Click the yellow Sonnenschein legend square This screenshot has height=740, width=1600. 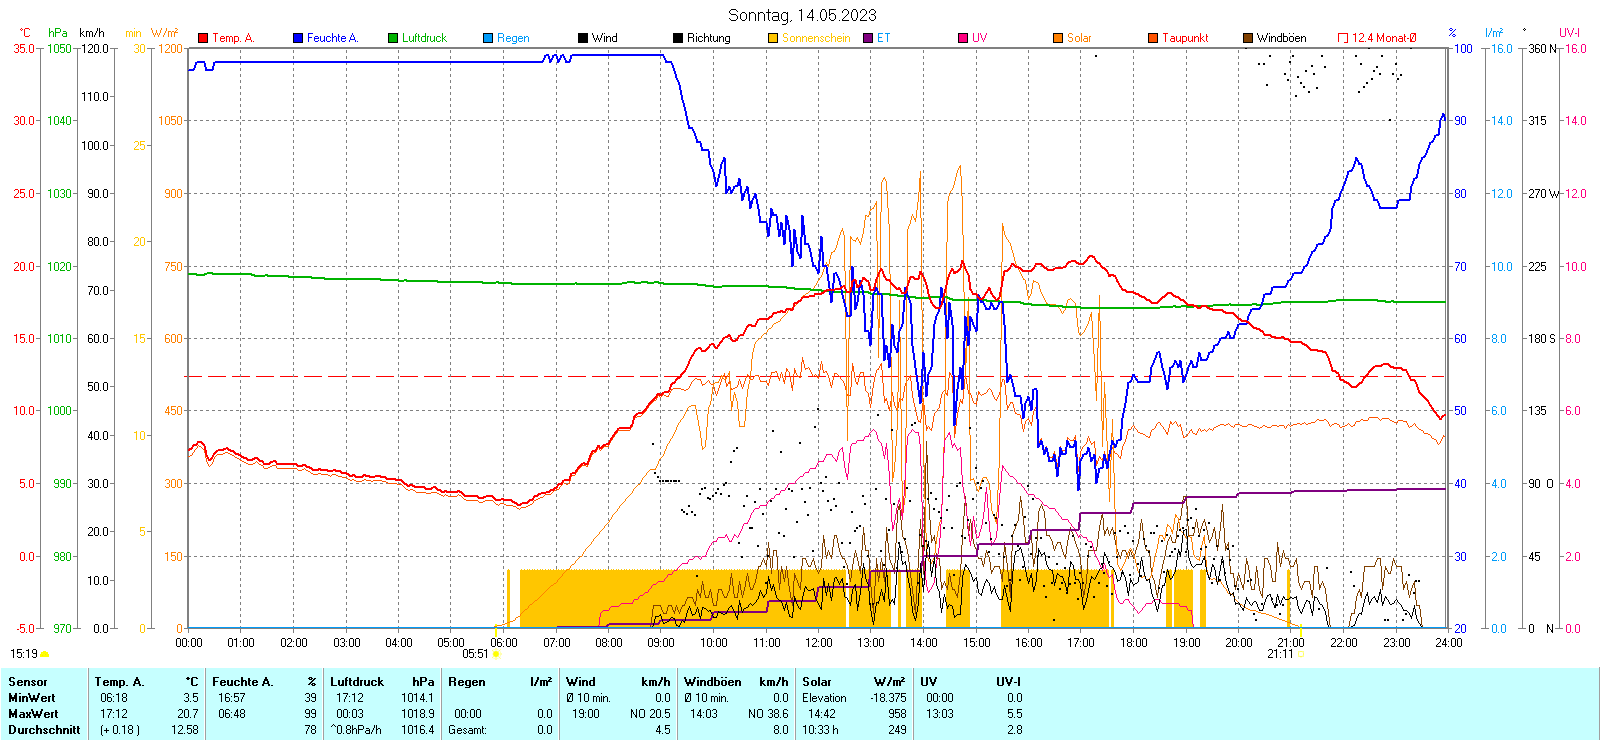pyautogui.click(x=773, y=38)
